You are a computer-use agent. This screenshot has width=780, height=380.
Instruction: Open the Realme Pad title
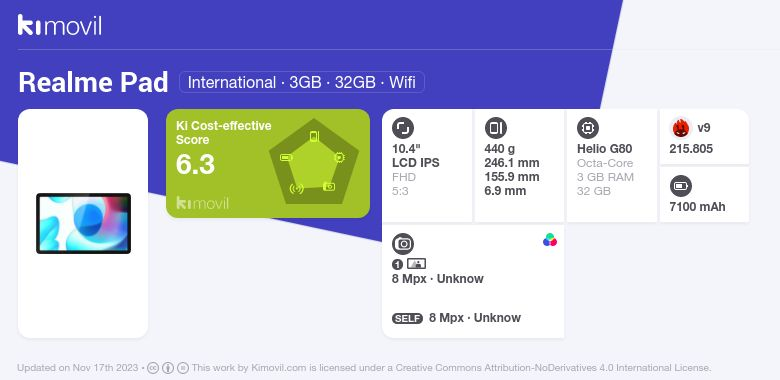coord(94,83)
